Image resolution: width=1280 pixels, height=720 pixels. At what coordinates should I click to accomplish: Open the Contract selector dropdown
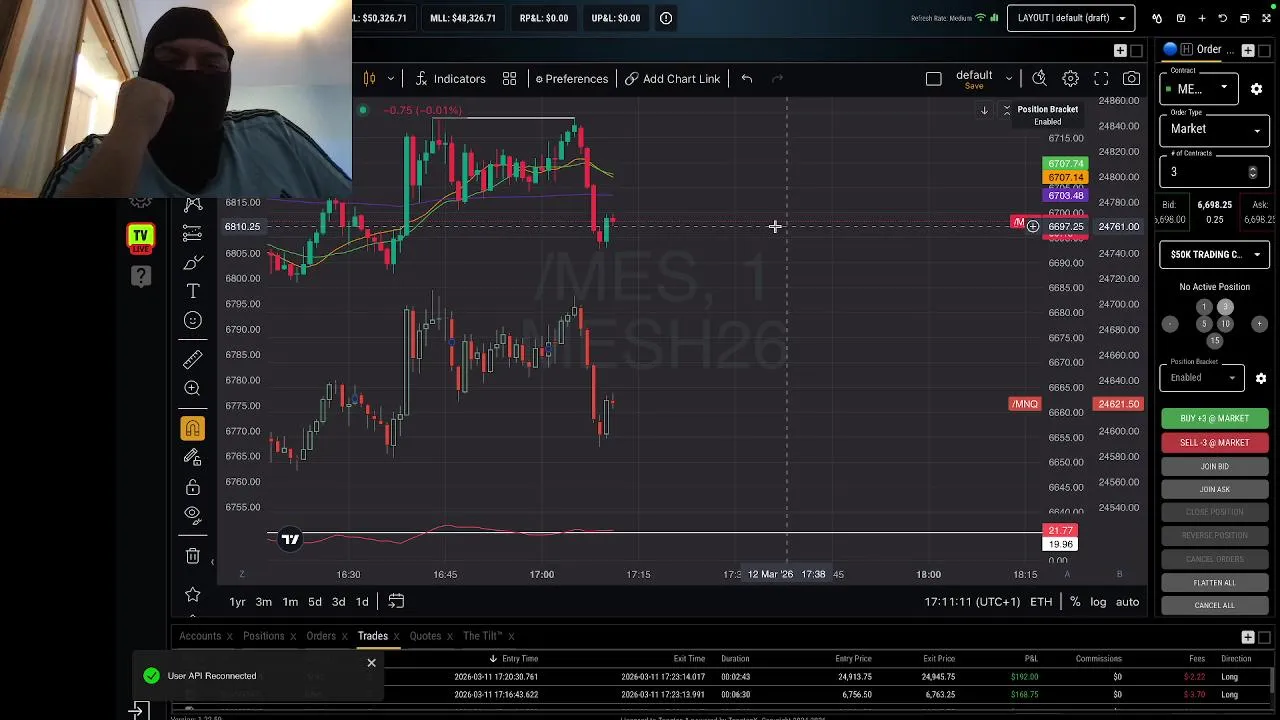[1200, 89]
